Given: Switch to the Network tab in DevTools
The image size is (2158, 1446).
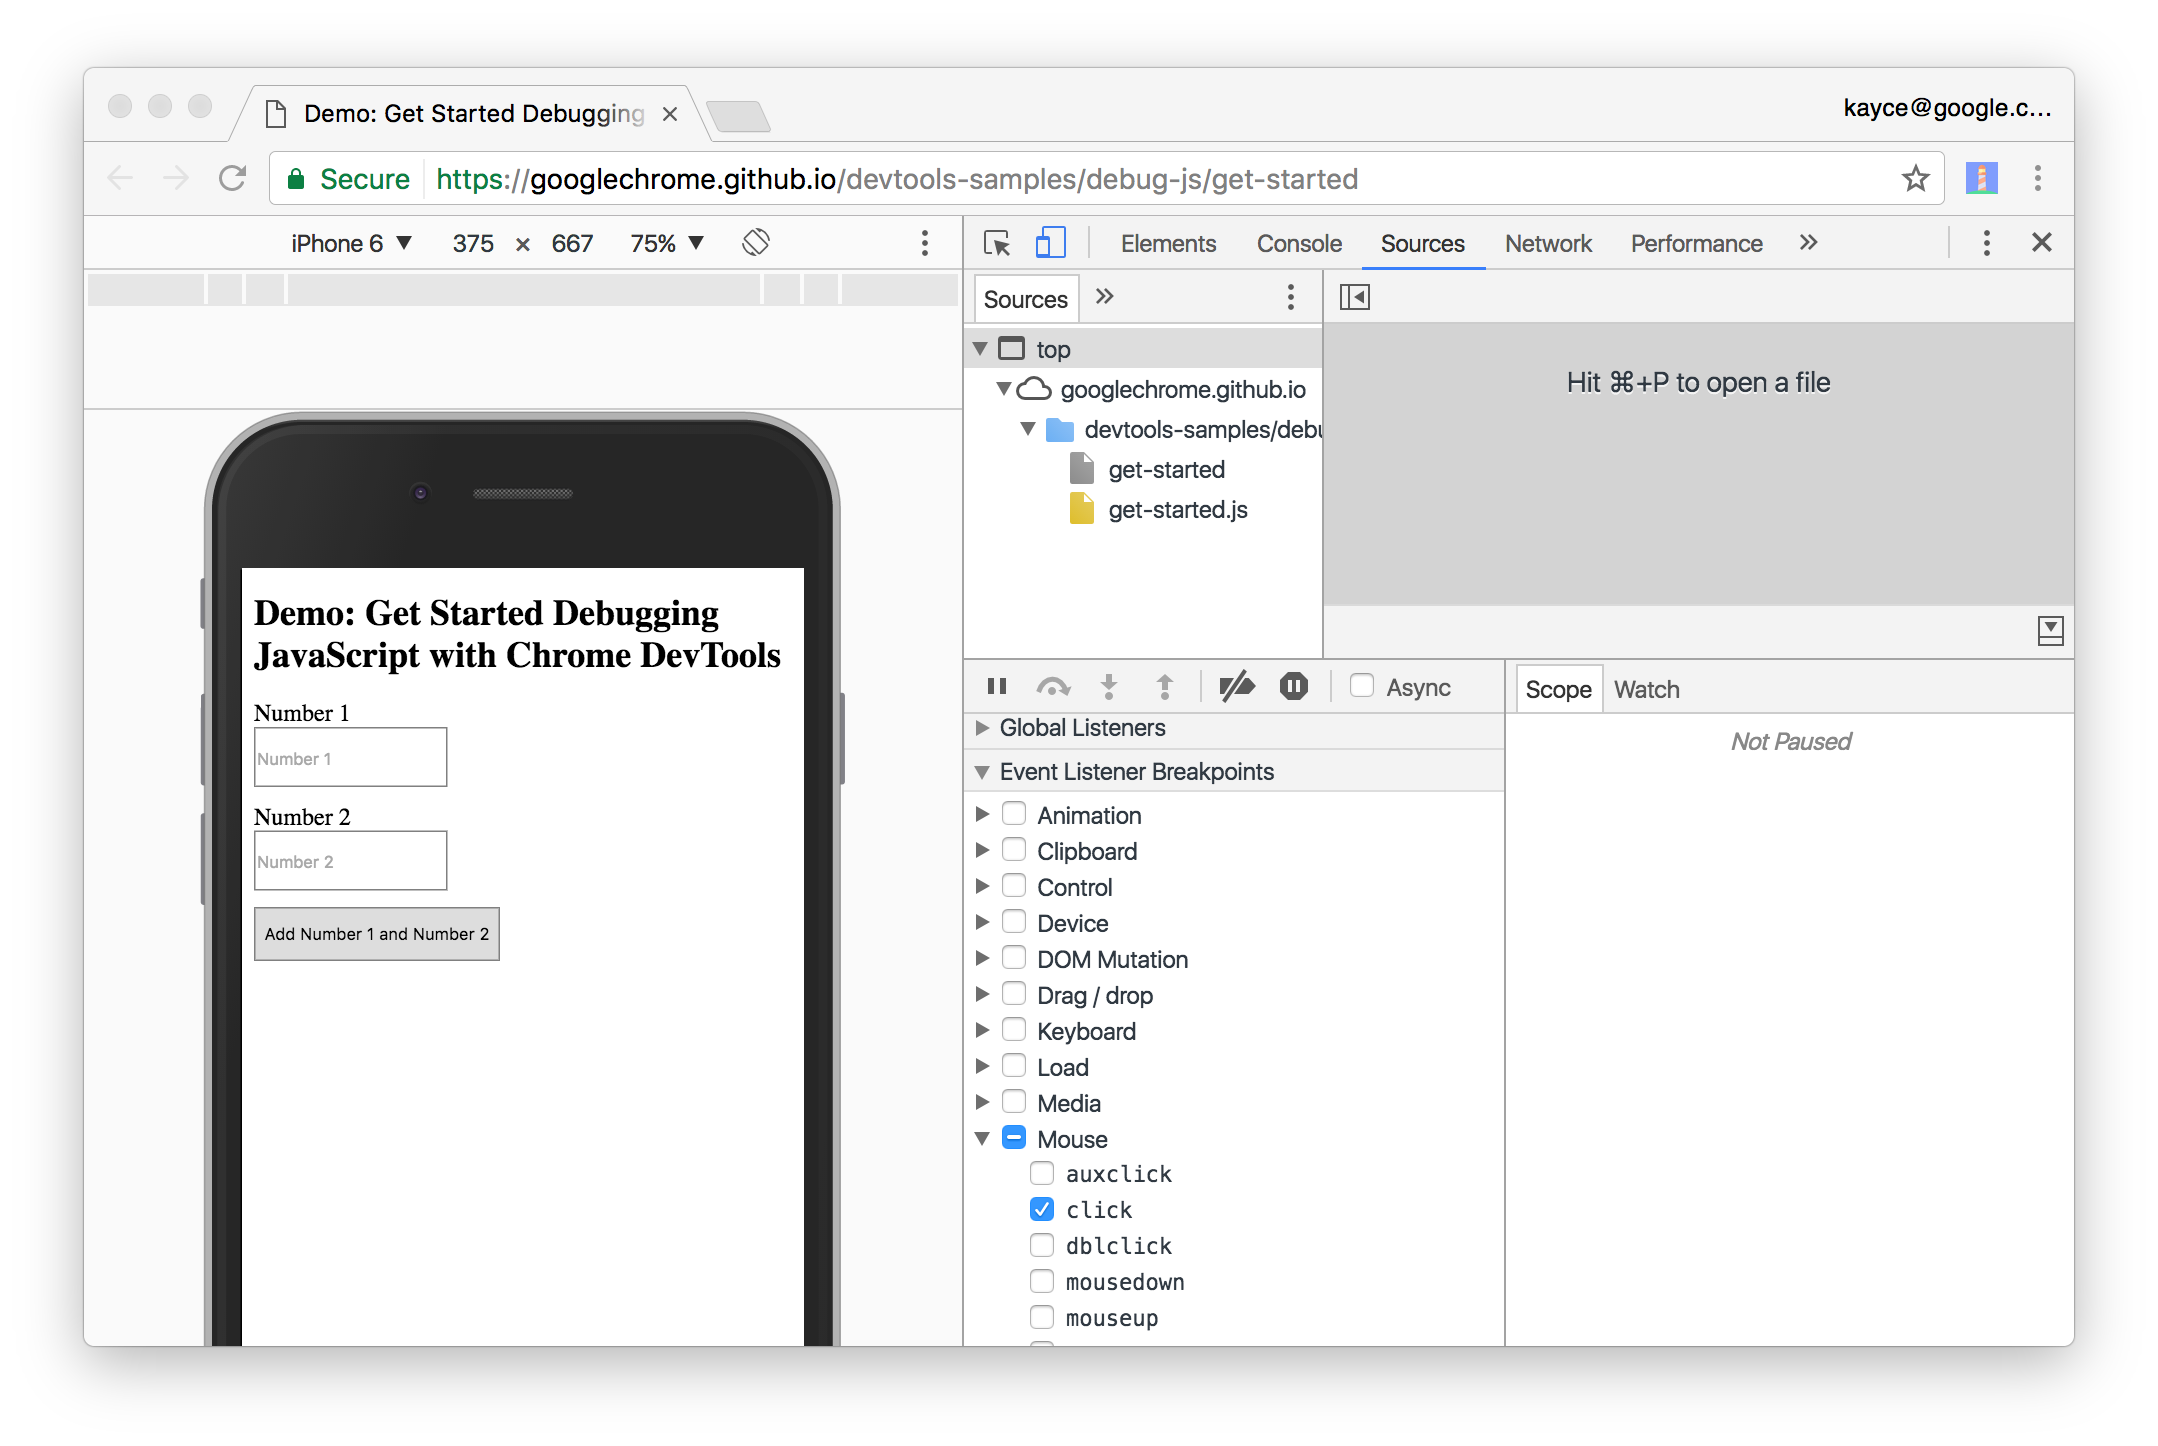Looking at the screenshot, I should (x=1548, y=244).
